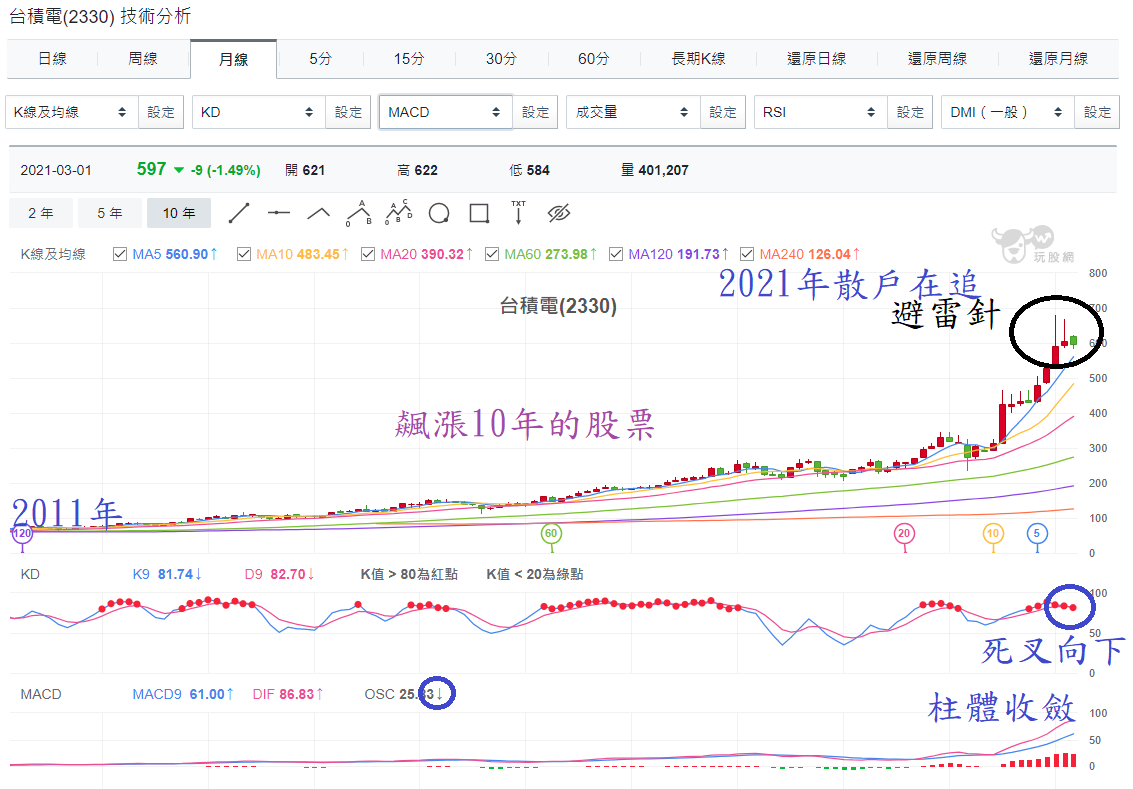This screenshot has width=1133, height=789.
Task: Switch to the 5分 tab
Action: click(x=321, y=59)
